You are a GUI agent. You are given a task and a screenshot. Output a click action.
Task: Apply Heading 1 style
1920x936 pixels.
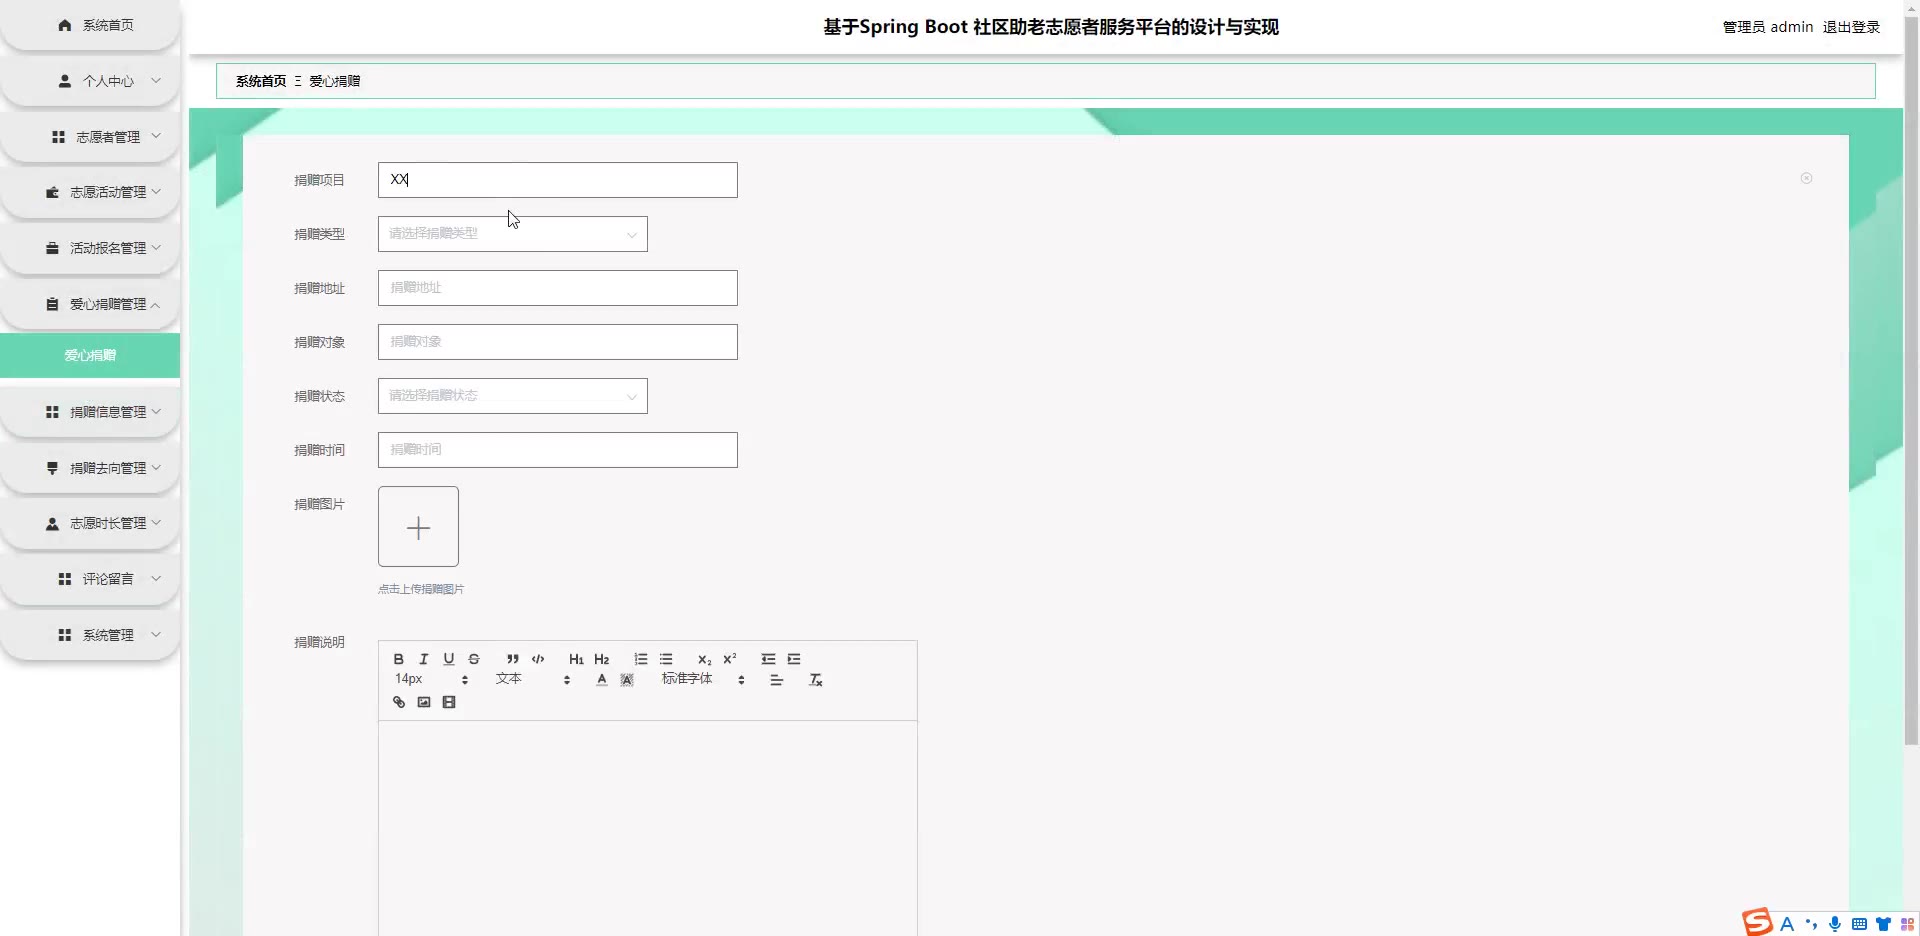(576, 659)
